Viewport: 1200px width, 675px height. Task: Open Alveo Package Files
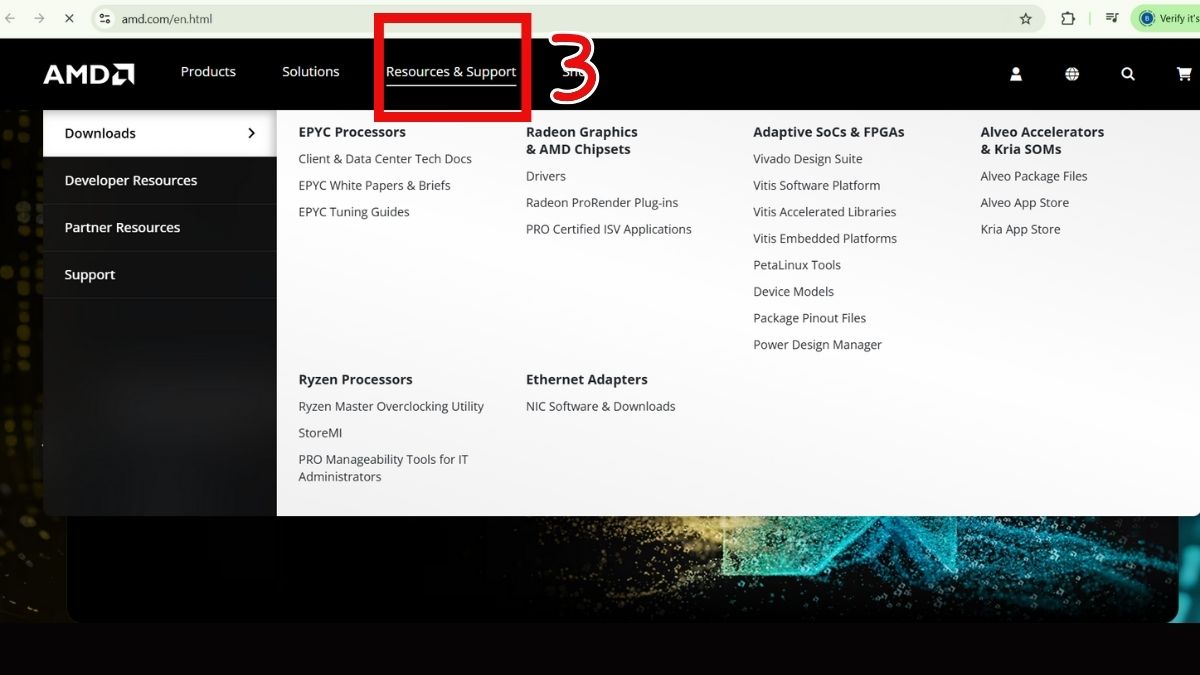click(x=1034, y=176)
